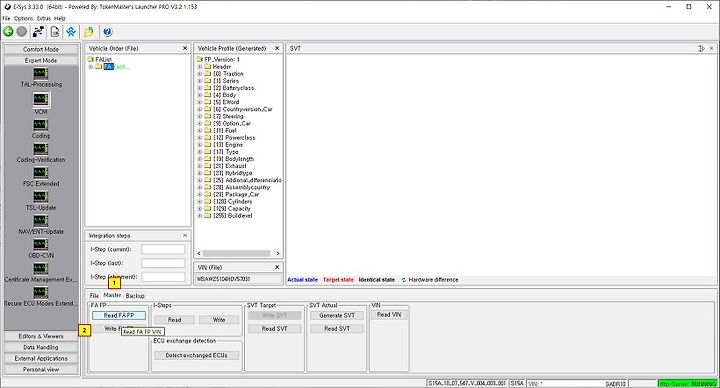
Task: Switch to the Backup tab
Action: (135, 296)
